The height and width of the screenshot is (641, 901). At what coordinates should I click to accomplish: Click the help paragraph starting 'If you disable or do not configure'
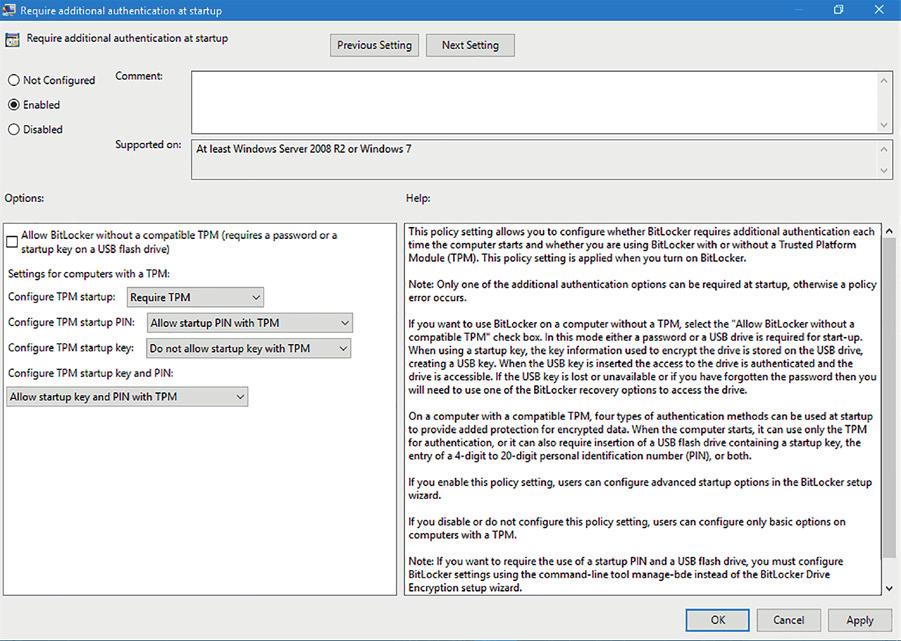(627, 528)
